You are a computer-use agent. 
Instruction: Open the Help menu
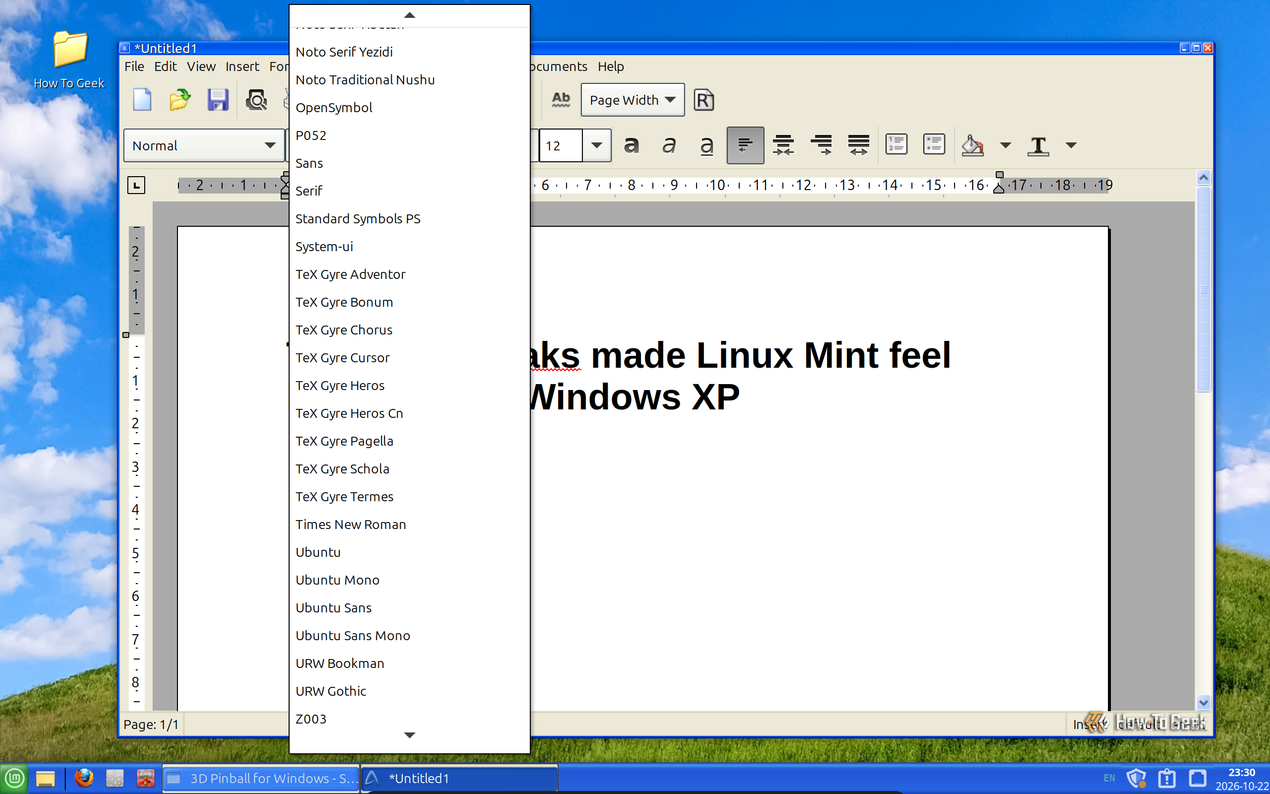[x=611, y=66]
